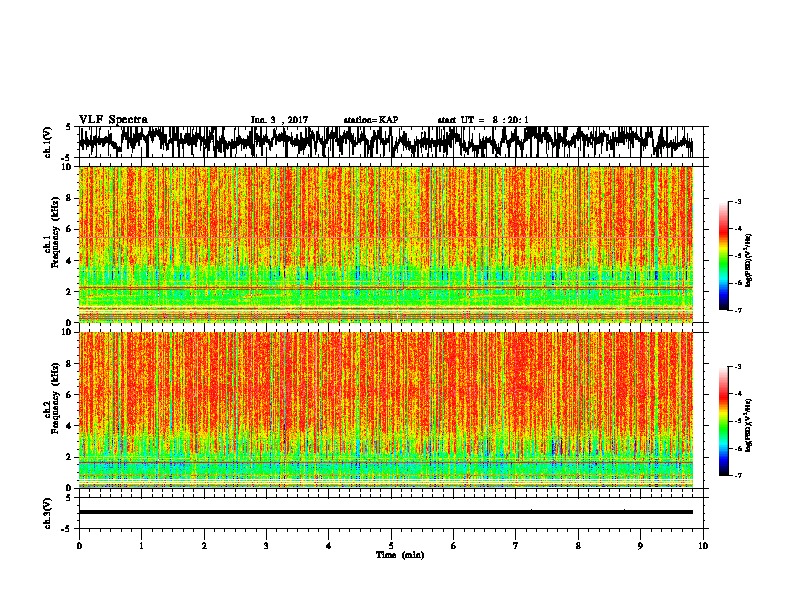Click the time axis tick label "1"
This screenshot has width=792, height=612.
point(141,546)
